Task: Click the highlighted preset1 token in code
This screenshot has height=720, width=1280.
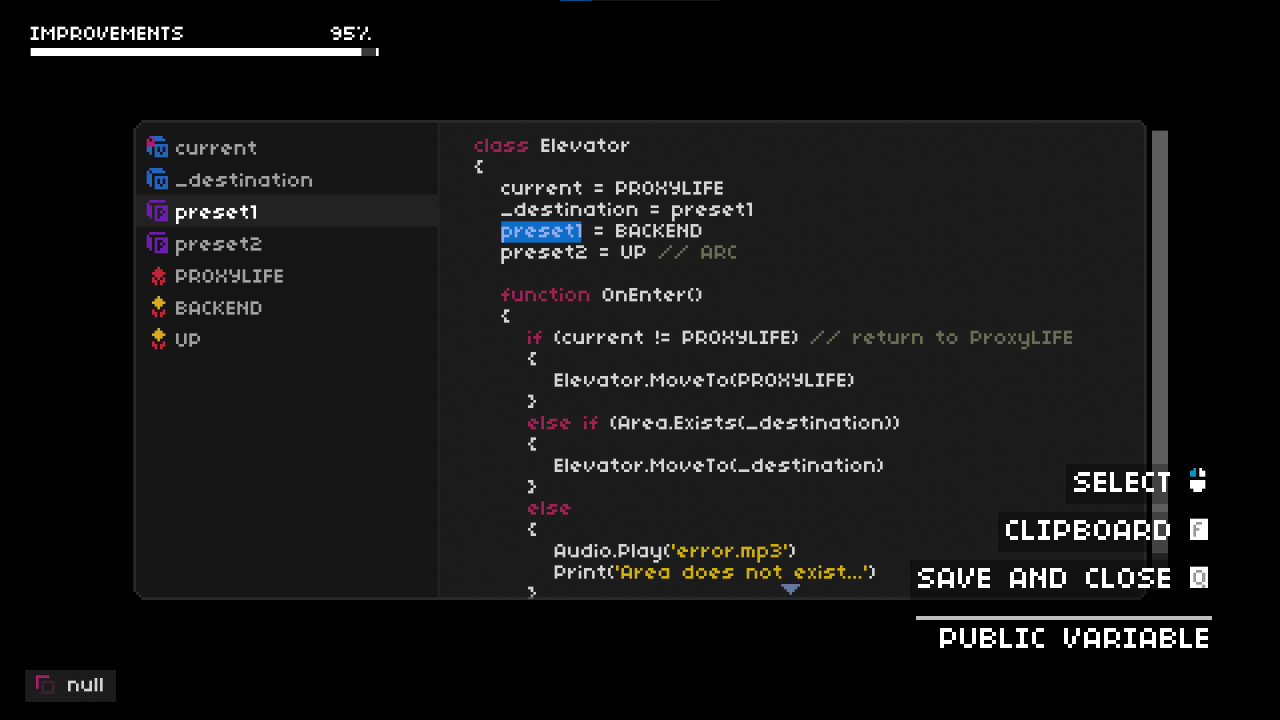Action: [540, 231]
